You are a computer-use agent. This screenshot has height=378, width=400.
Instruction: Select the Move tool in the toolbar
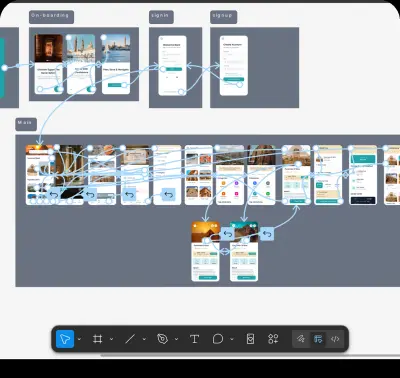pyautogui.click(x=65, y=339)
